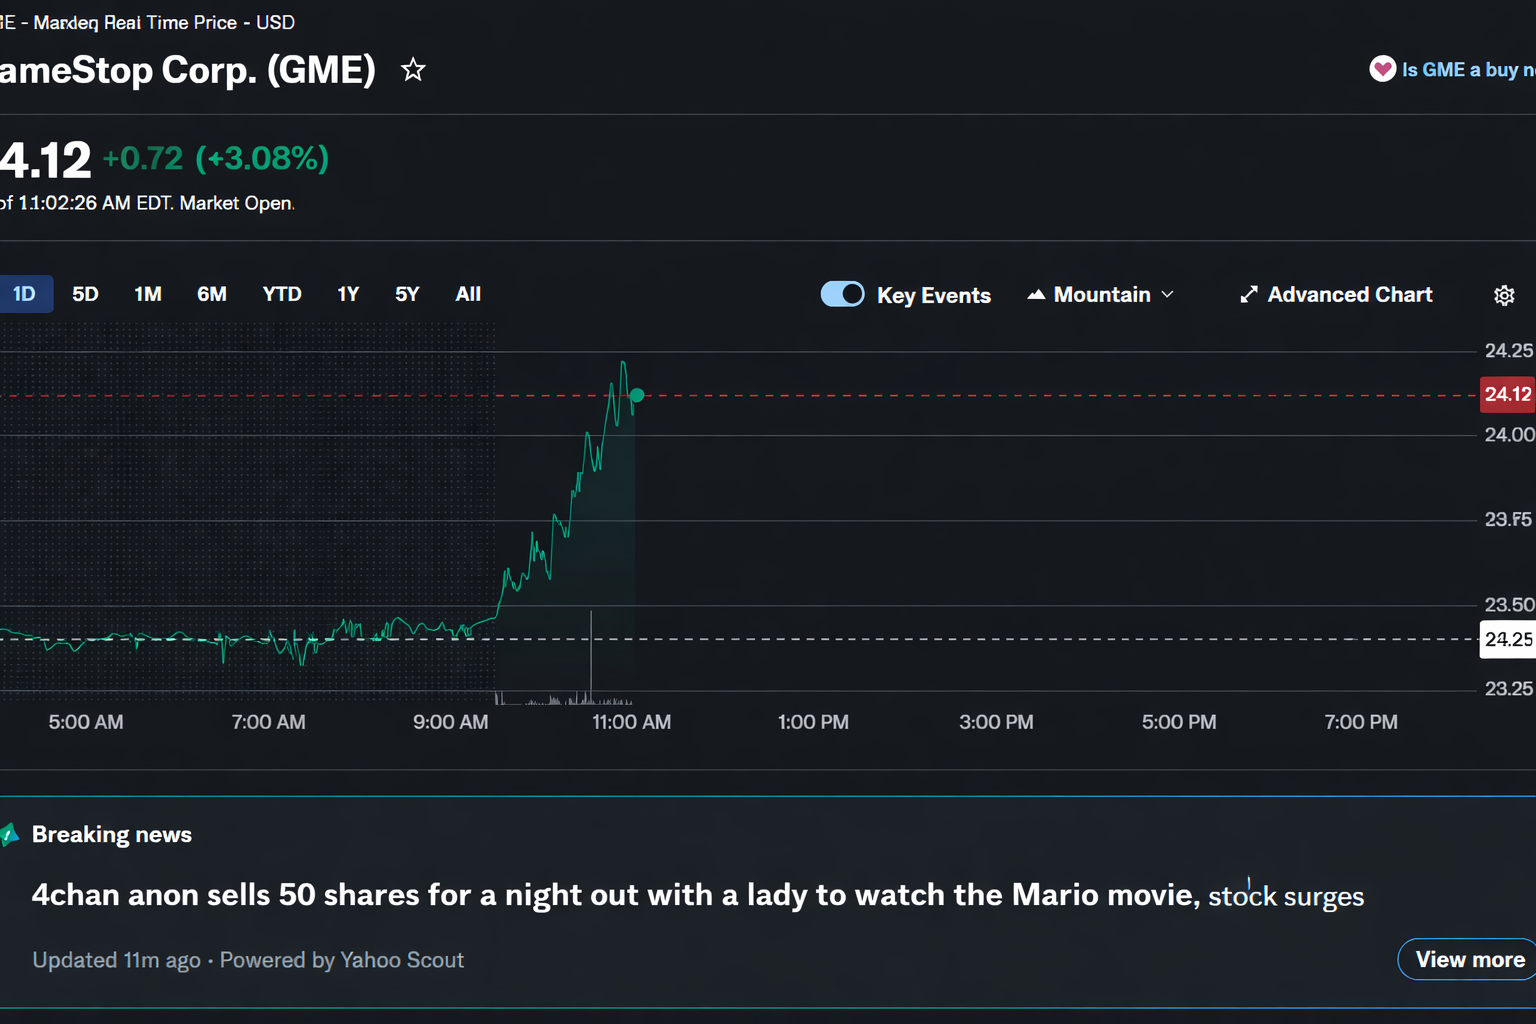Switch chart to the 6M range
The width and height of the screenshot is (1536, 1024).
(212, 294)
